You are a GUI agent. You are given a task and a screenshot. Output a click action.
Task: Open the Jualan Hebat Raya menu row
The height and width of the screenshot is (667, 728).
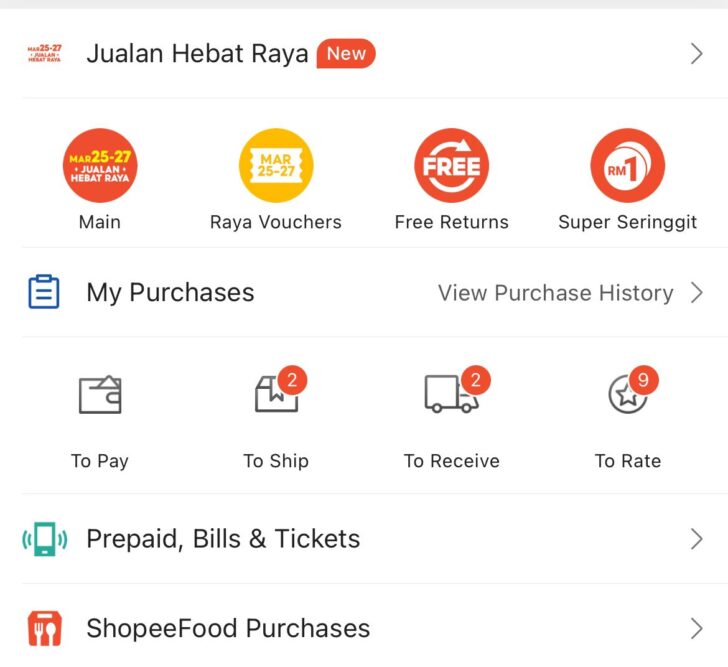point(197,54)
